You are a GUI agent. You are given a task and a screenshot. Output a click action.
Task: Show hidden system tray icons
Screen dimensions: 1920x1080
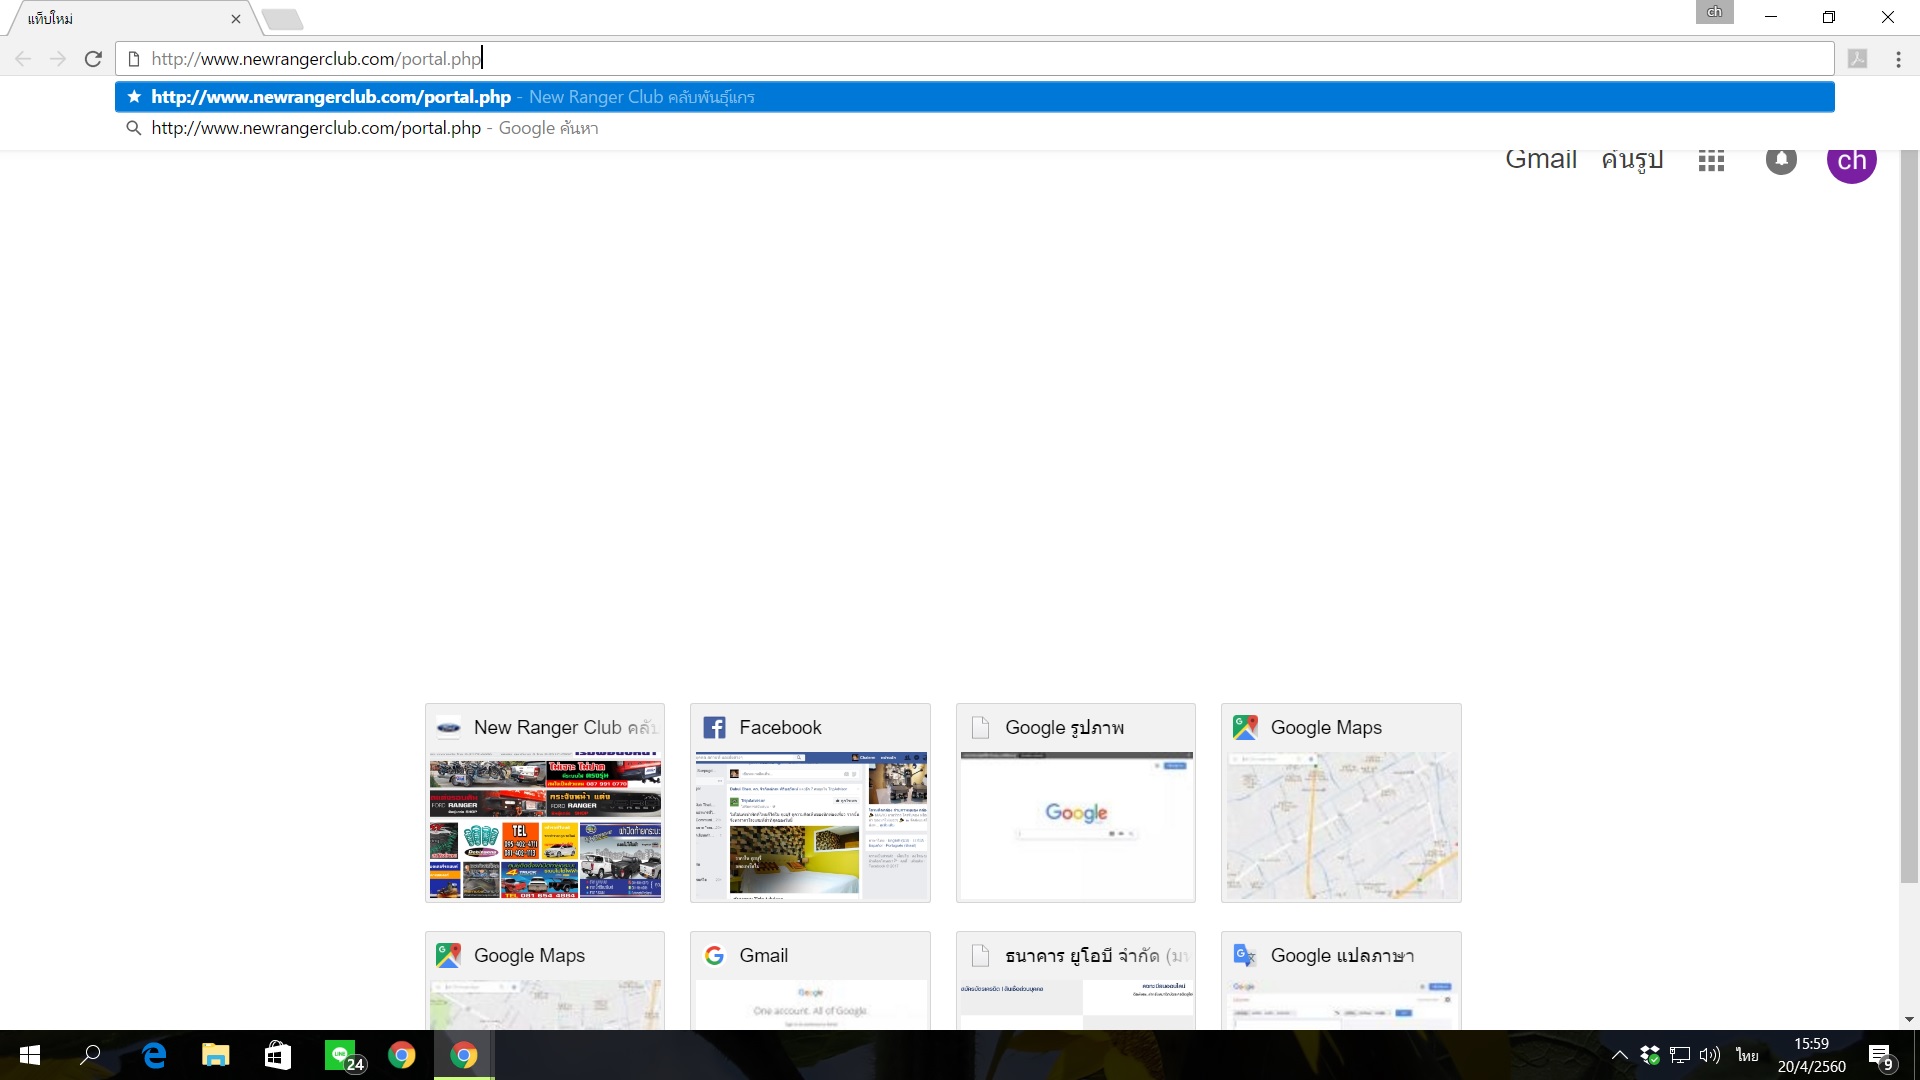pyautogui.click(x=1619, y=1055)
